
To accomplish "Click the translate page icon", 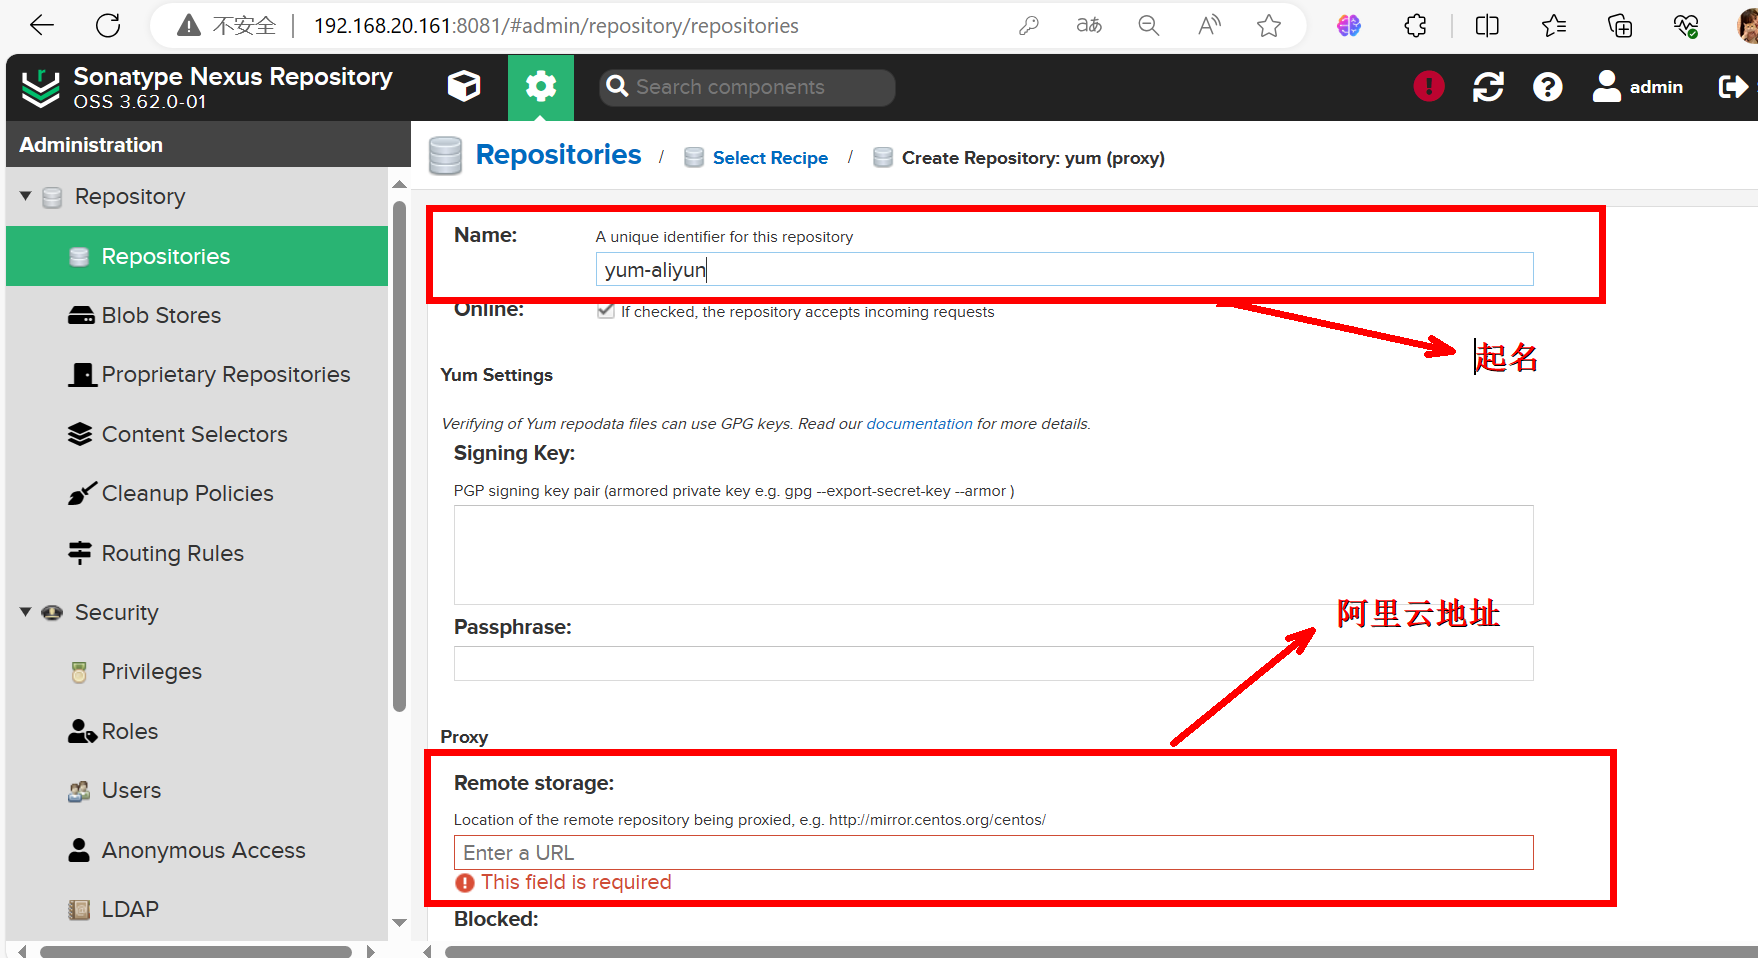I will [x=1089, y=25].
